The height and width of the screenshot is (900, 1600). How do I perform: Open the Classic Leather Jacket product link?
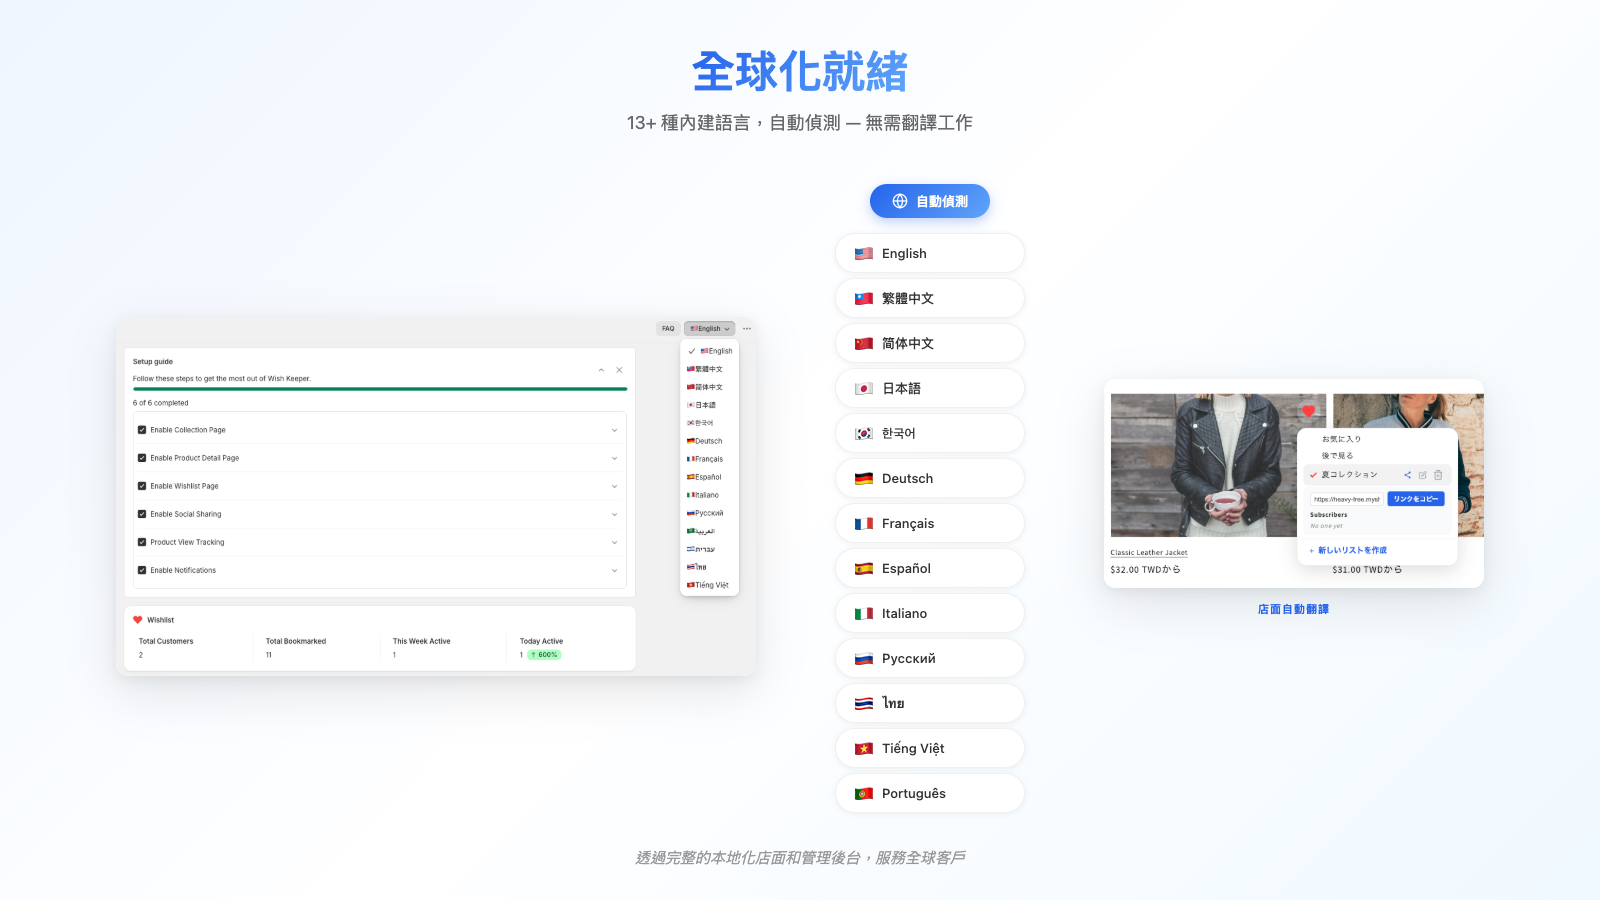point(1149,552)
